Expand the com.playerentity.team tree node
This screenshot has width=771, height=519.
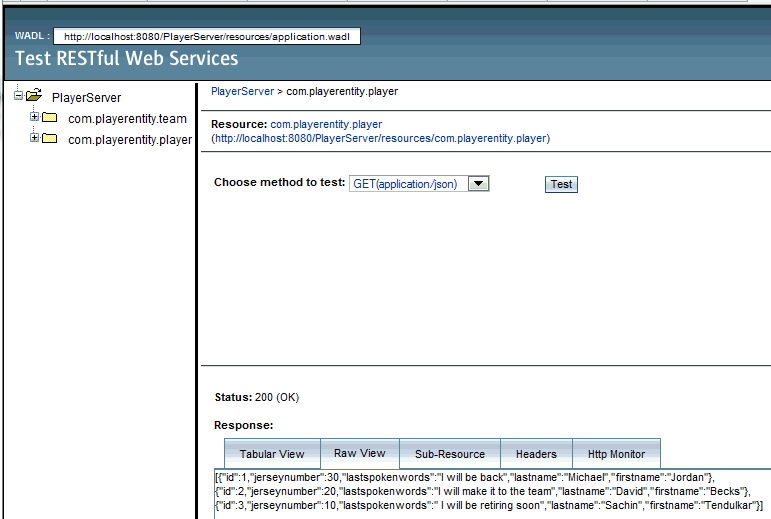[x=34, y=116]
